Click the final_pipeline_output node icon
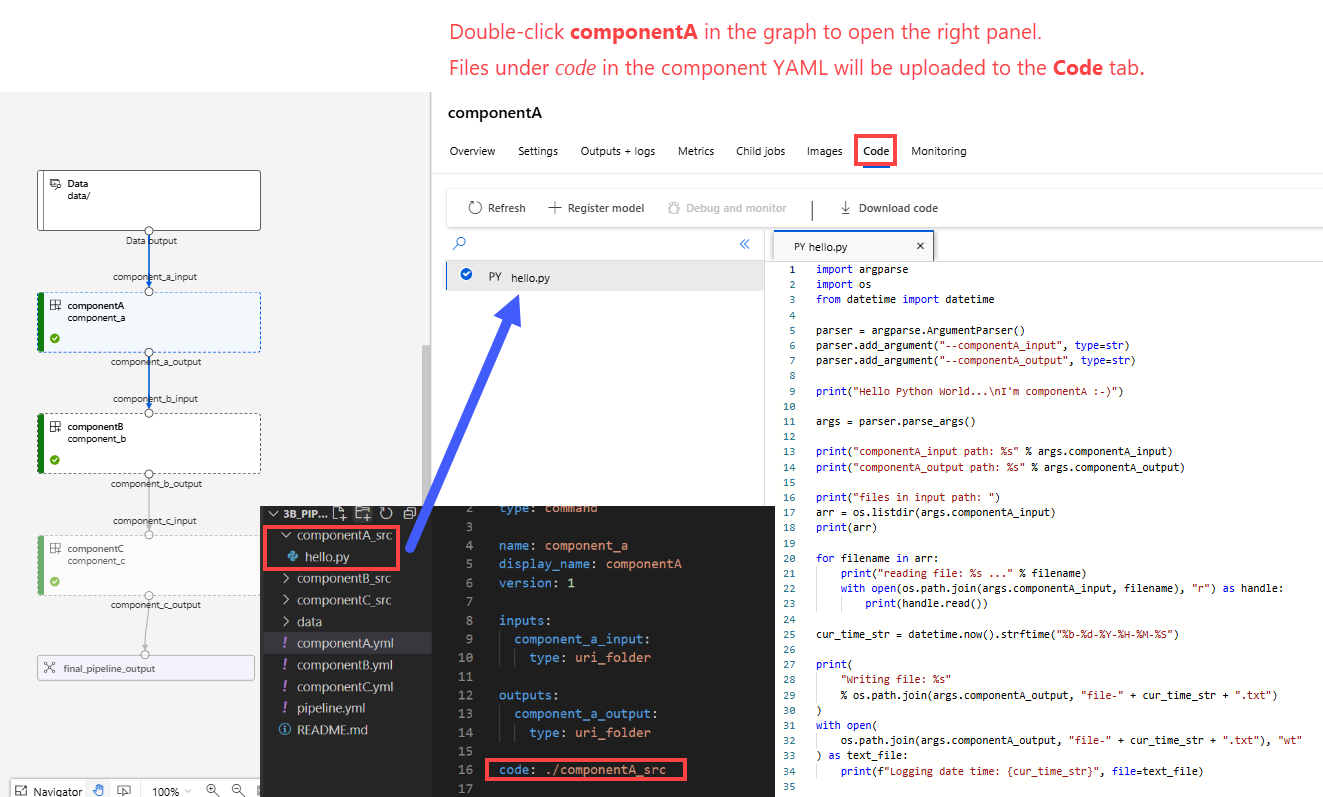Screen dimensions: 1323x797 [x=50, y=668]
